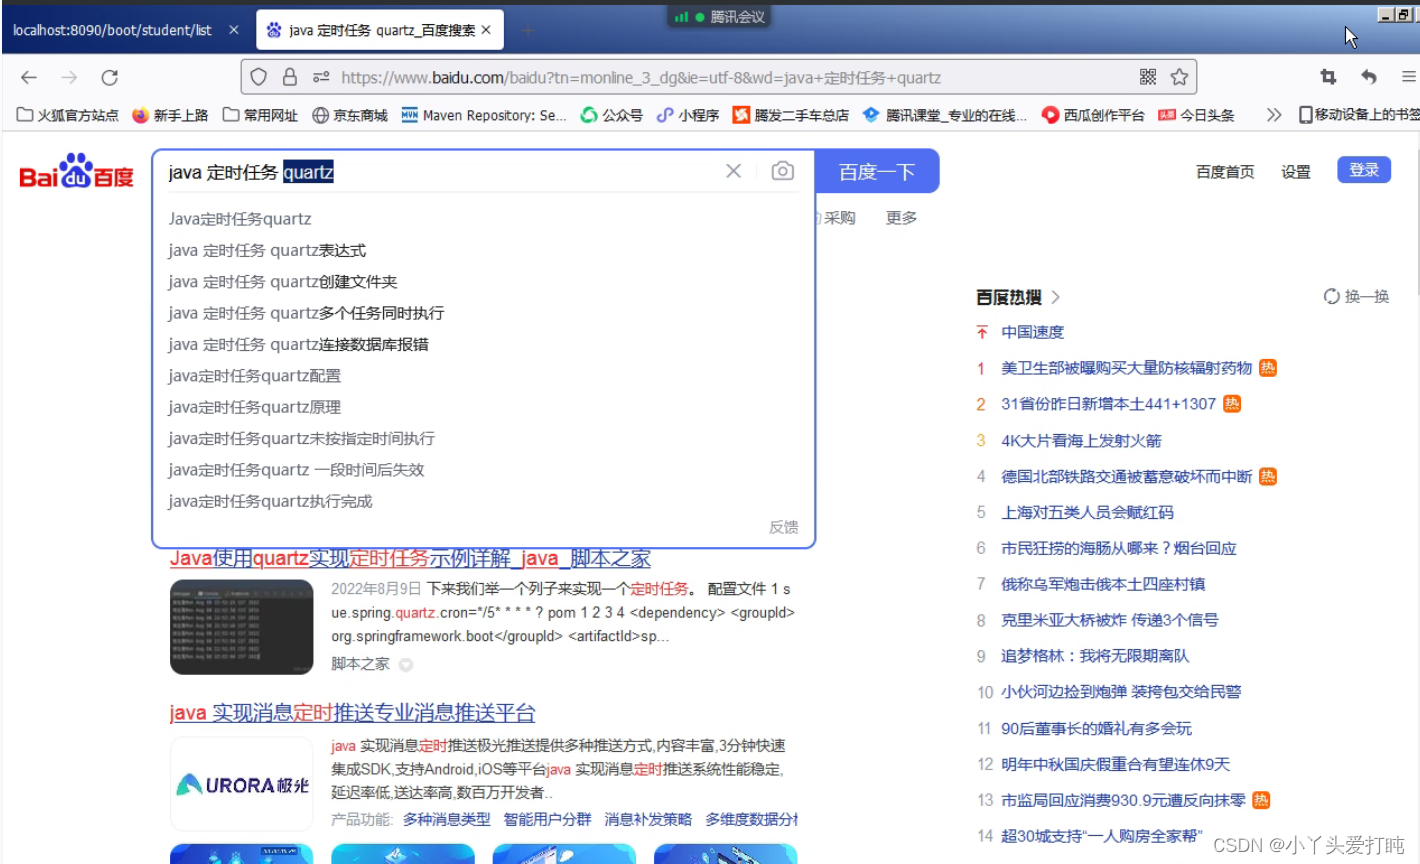Refresh hot searches with 换一换
Screen dimensions: 1420x864
click(x=1356, y=296)
